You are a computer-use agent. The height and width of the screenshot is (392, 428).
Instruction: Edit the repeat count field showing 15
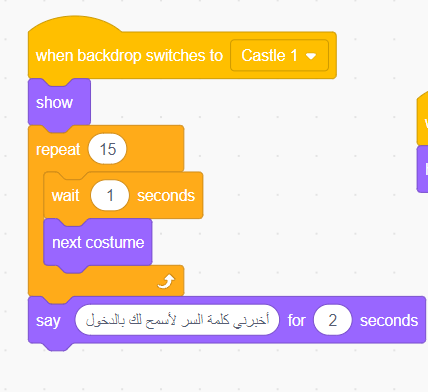[x=107, y=149]
